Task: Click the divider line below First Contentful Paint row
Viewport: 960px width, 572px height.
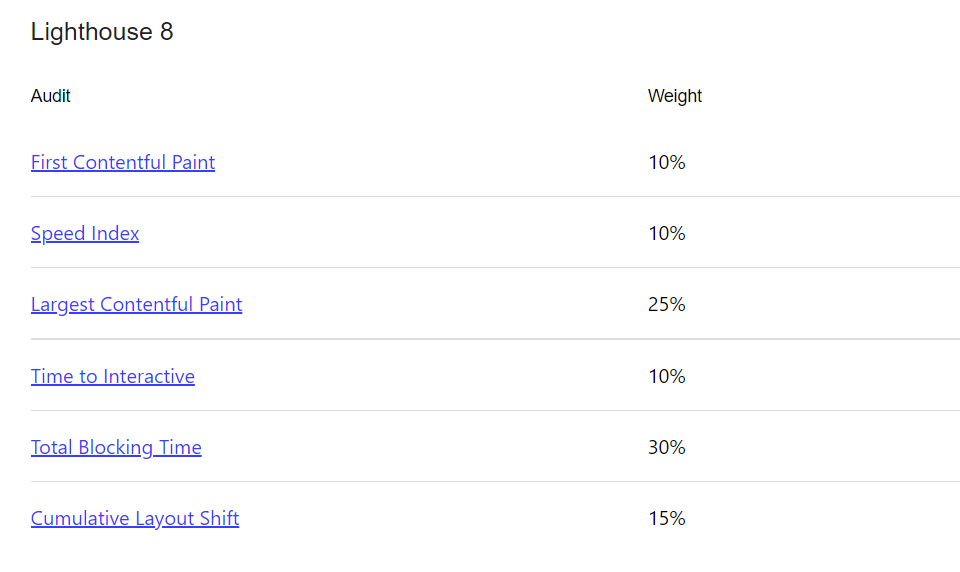Action: click(x=495, y=197)
